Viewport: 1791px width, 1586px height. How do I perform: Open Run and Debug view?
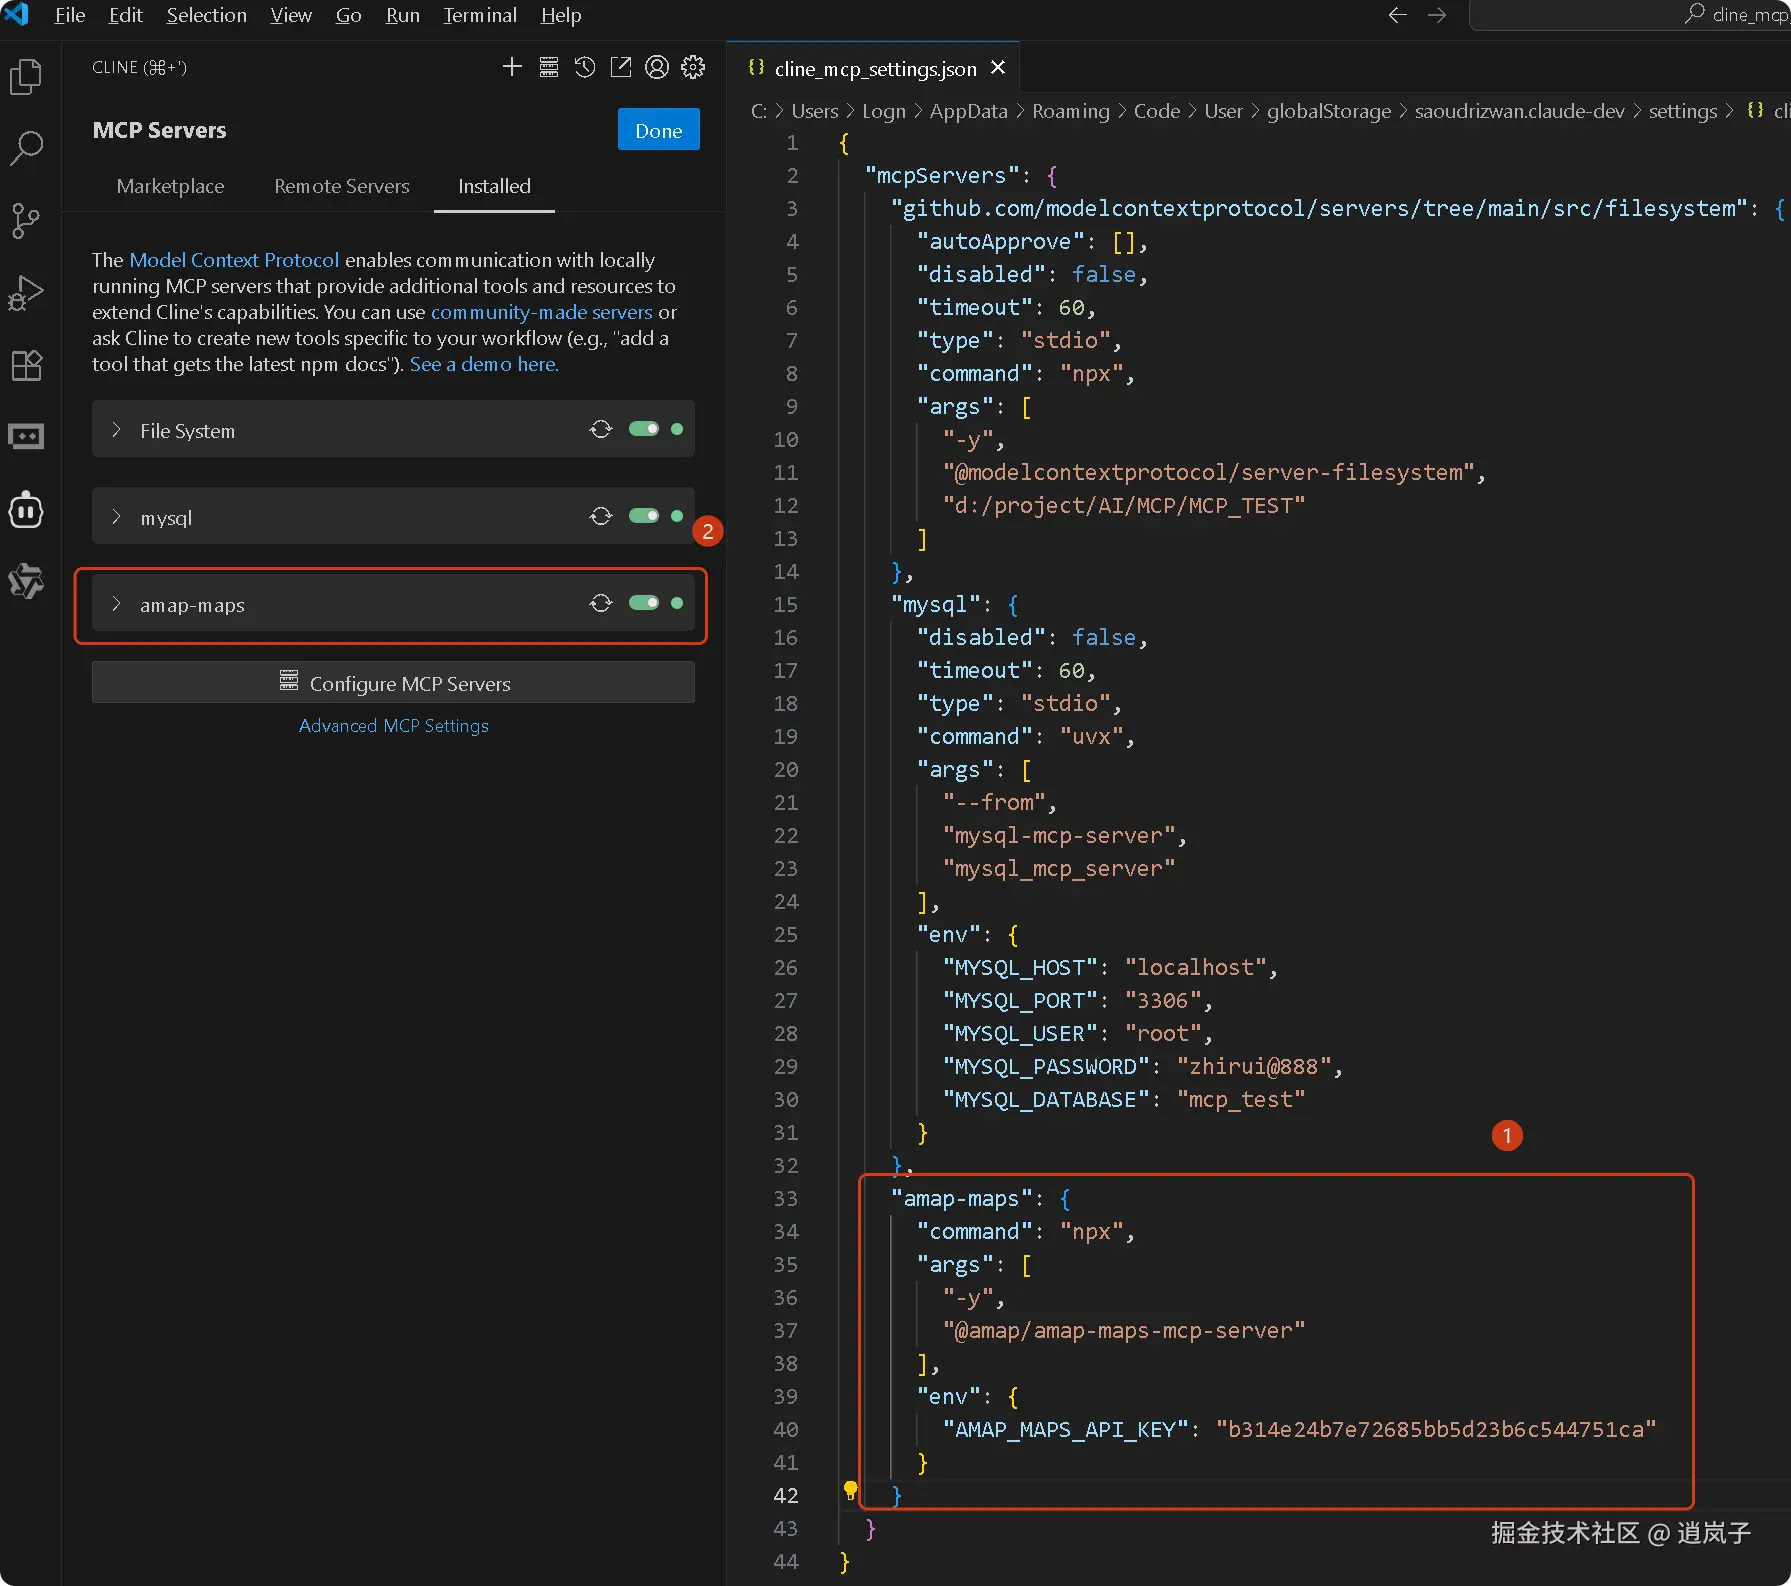(26, 293)
